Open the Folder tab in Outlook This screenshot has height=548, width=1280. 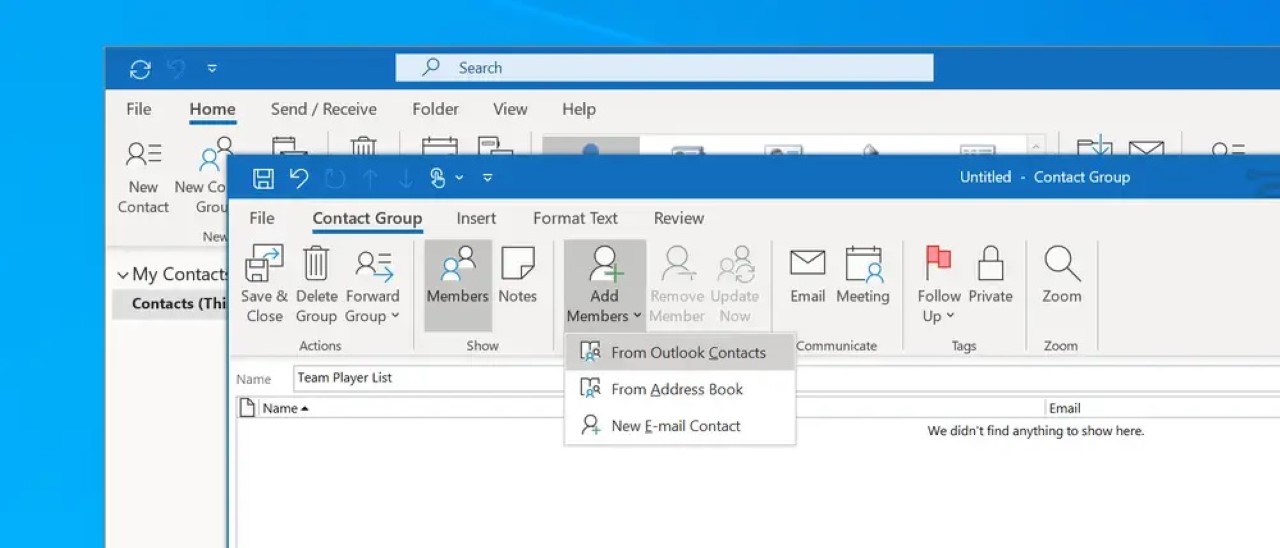point(436,109)
